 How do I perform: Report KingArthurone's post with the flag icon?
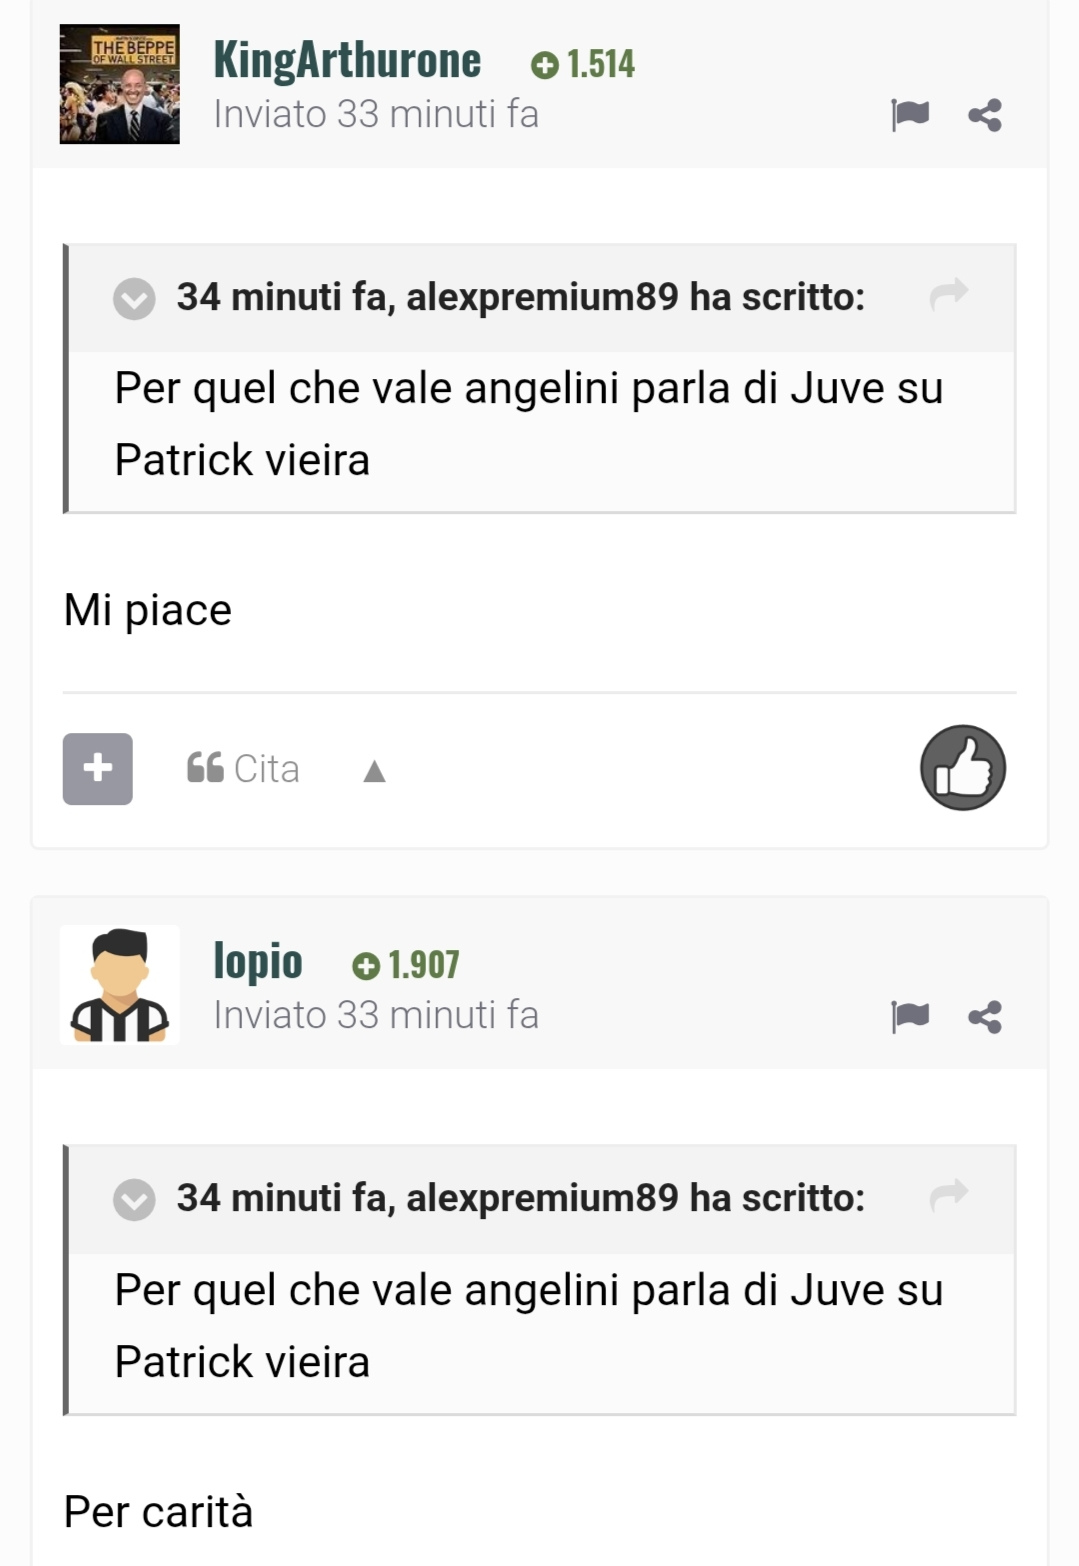pyautogui.click(x=910, y=115)
